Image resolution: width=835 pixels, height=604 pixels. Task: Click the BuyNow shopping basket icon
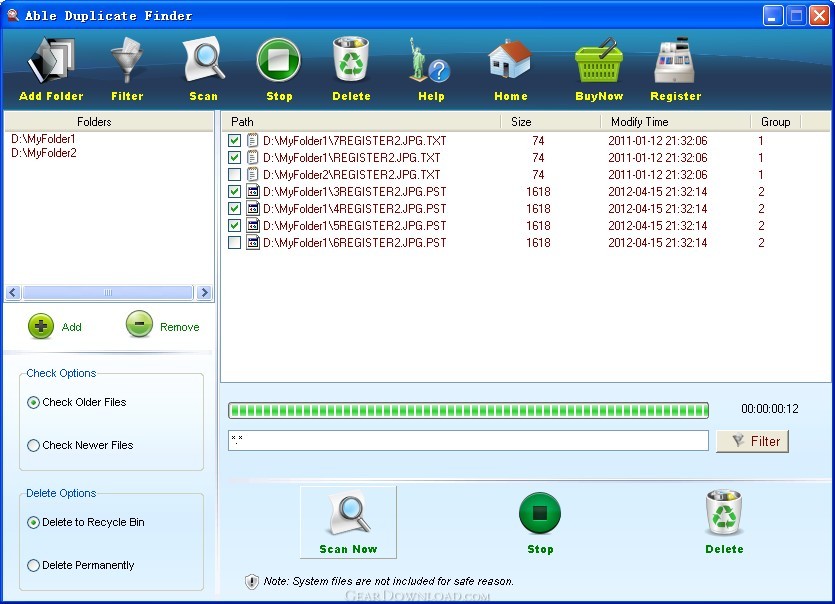599,60
